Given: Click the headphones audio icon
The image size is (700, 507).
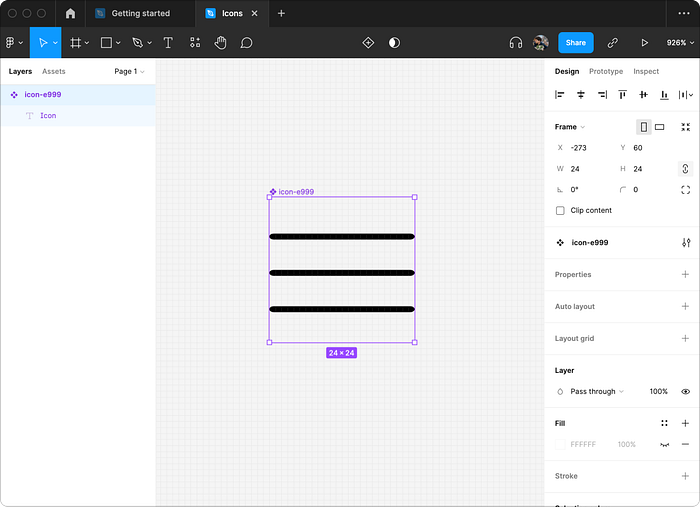Looking at the screenshot, I should [516, 43].
